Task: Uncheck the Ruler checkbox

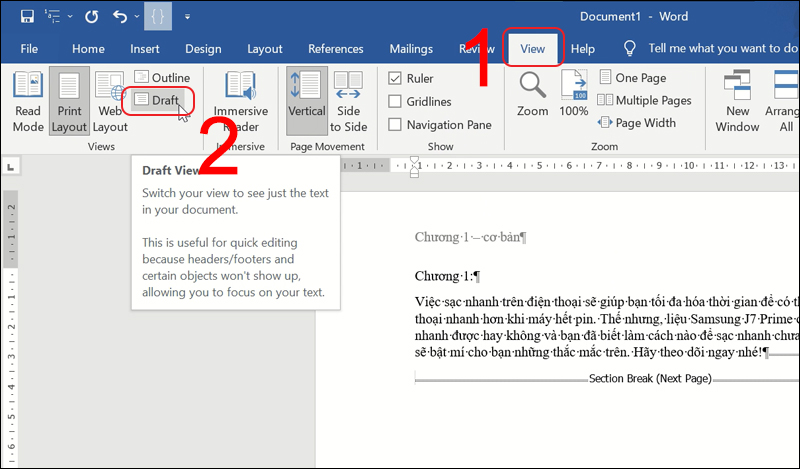Action: pos(396,78)
